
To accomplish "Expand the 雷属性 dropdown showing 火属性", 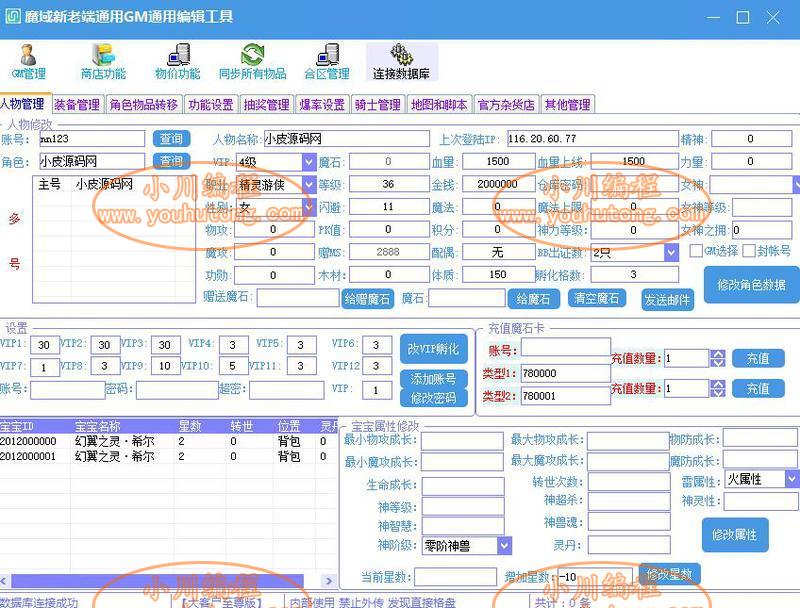I will [791, 479].
